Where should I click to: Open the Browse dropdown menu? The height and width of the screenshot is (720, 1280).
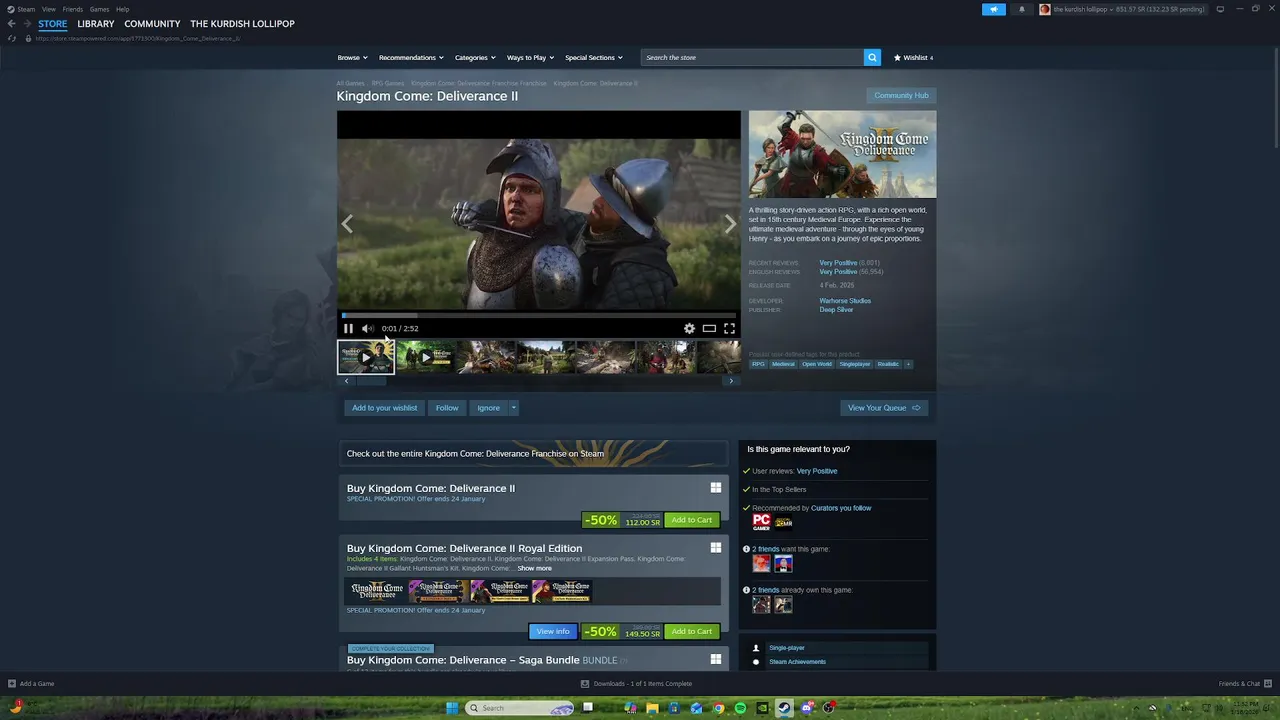(x=352, y=57)
